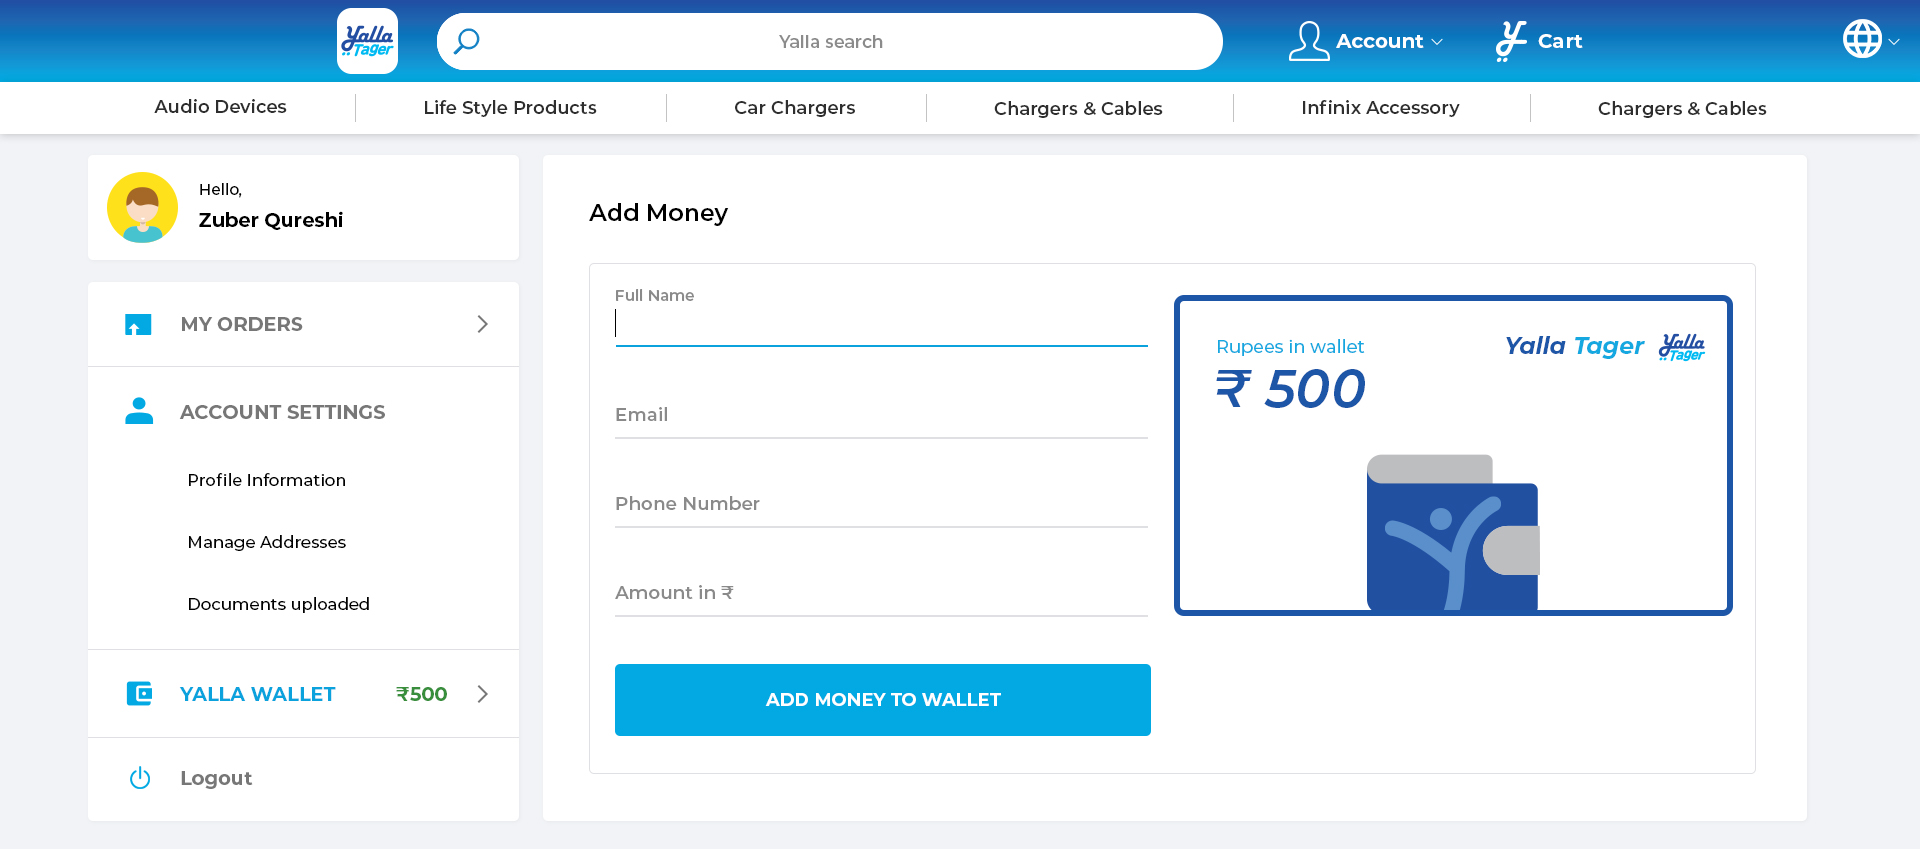Expand the My Orders chevron

click(483, 324)
